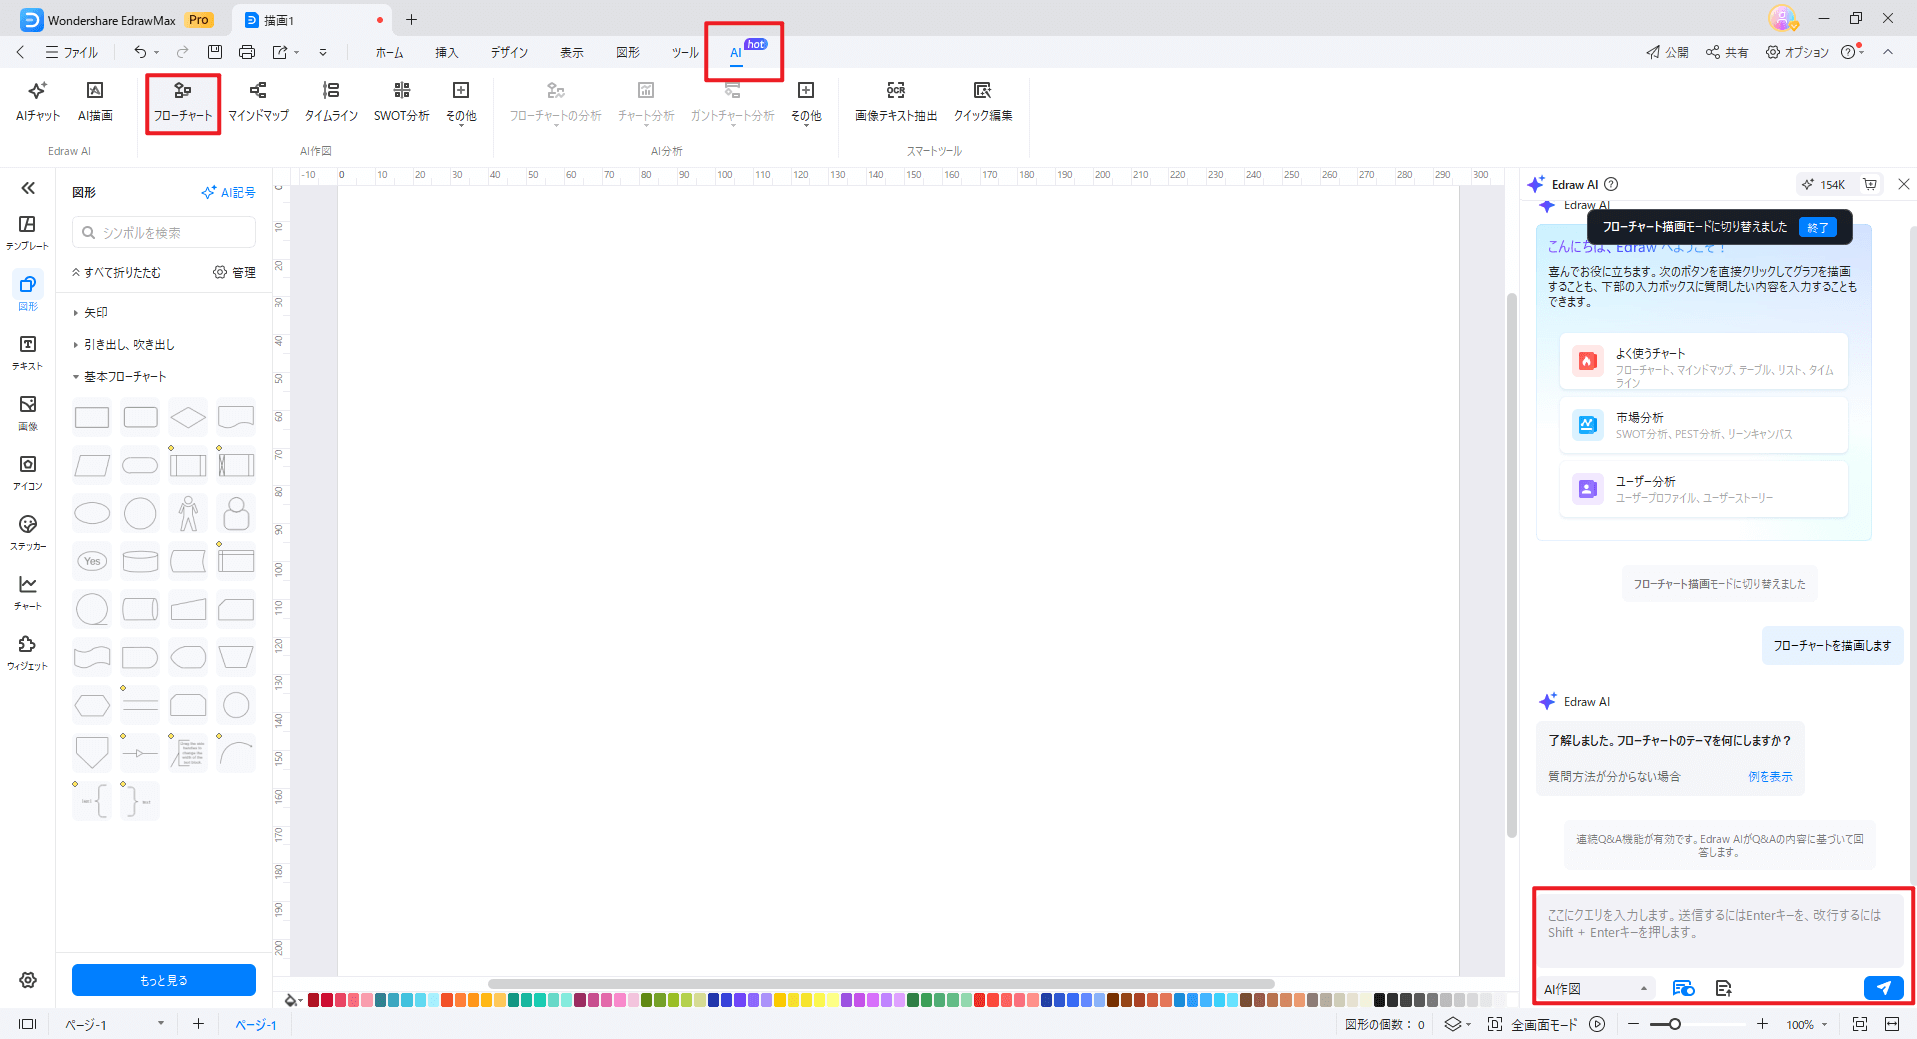Click the AI query input field
The height and width of the screenshot is (1039, 1917).
[x=1720, y=930]
